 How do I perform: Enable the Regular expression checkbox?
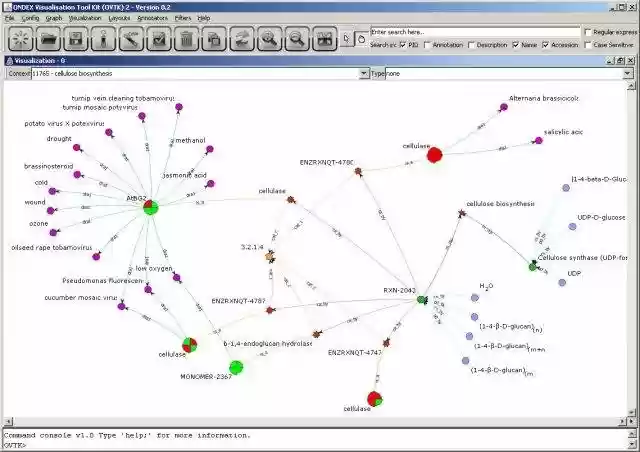[588, 32]
